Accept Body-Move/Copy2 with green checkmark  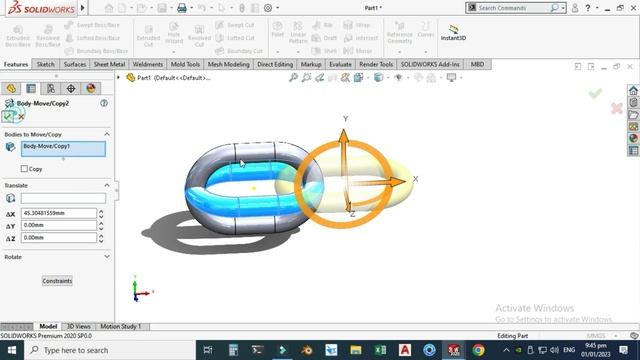[8, 117]
